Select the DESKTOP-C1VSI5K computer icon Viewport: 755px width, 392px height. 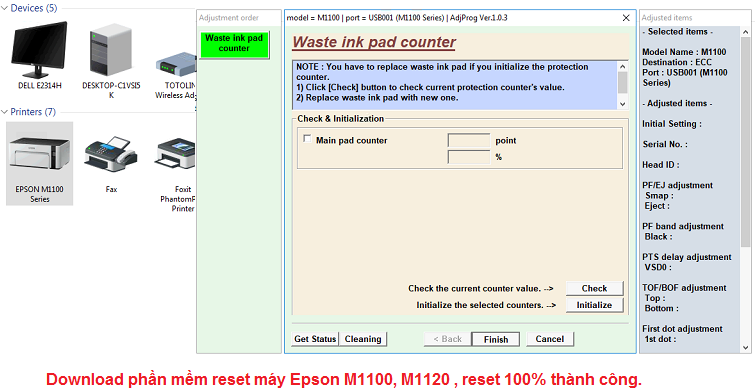(x=111, y=51)
